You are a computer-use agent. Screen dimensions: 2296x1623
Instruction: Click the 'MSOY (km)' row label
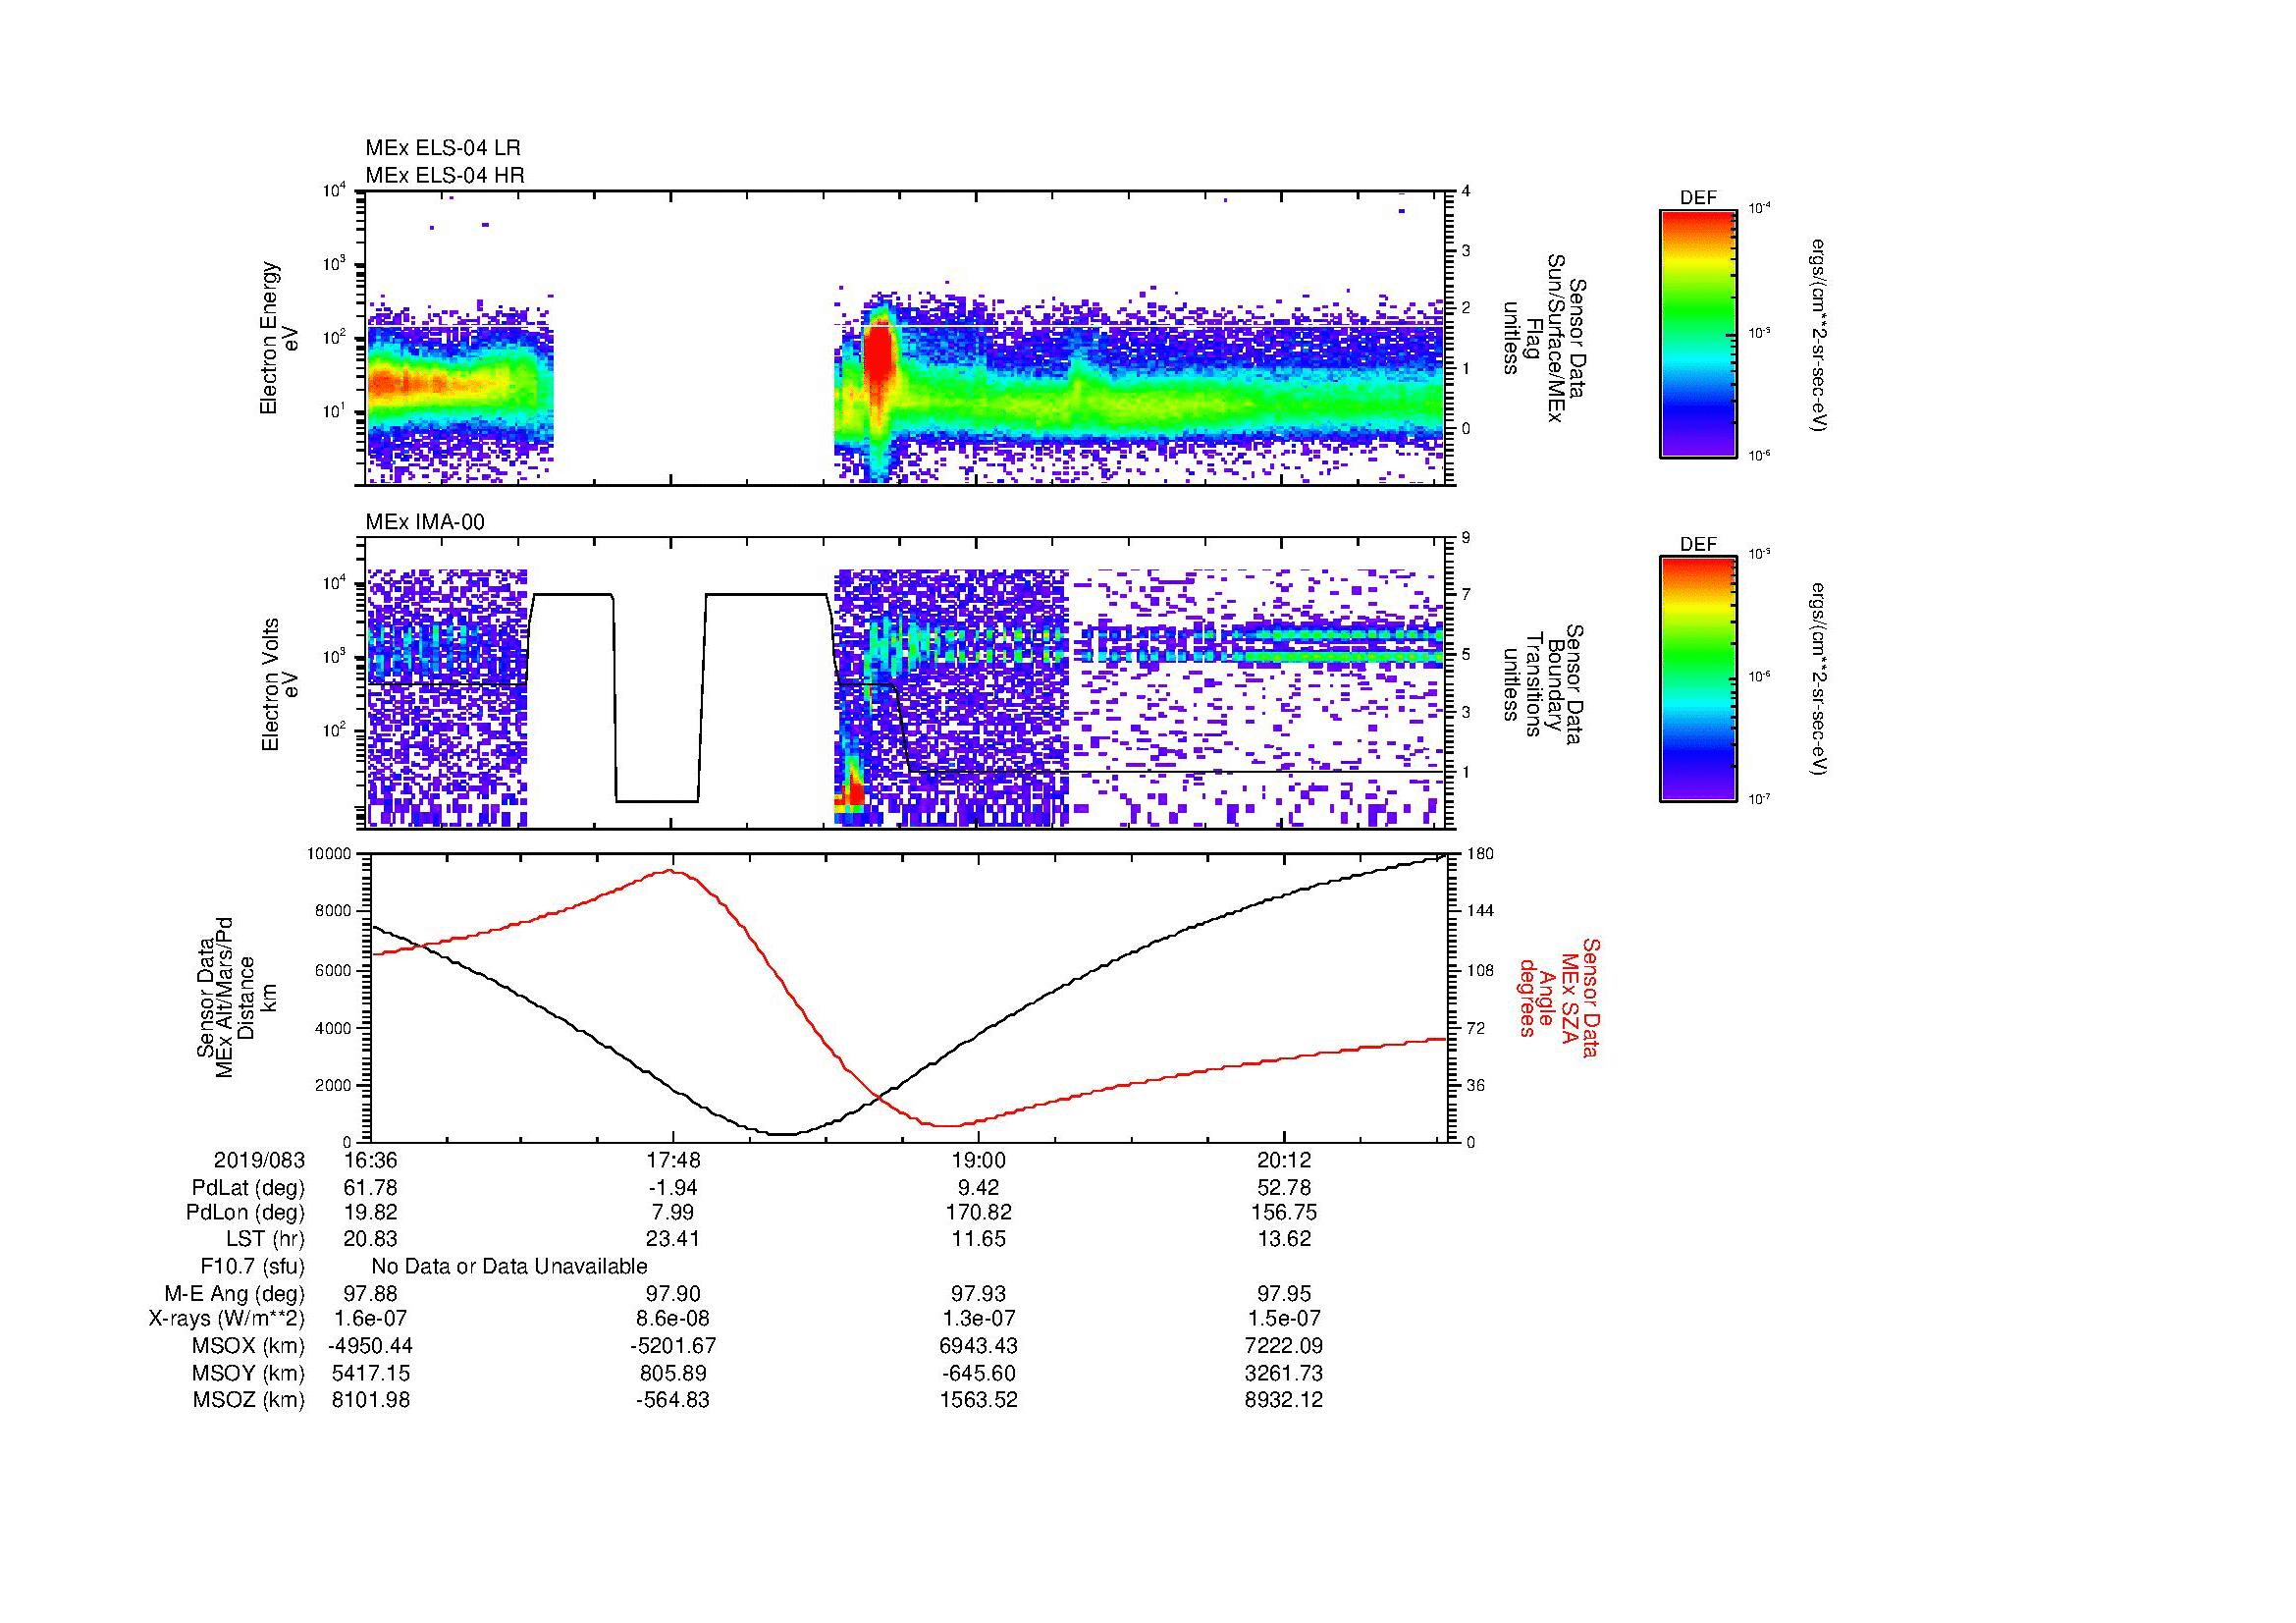click(249, 1374)
